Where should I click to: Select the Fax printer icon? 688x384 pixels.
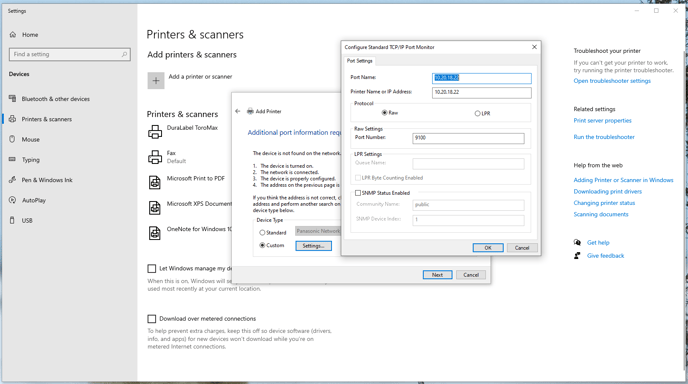point(155,157)
